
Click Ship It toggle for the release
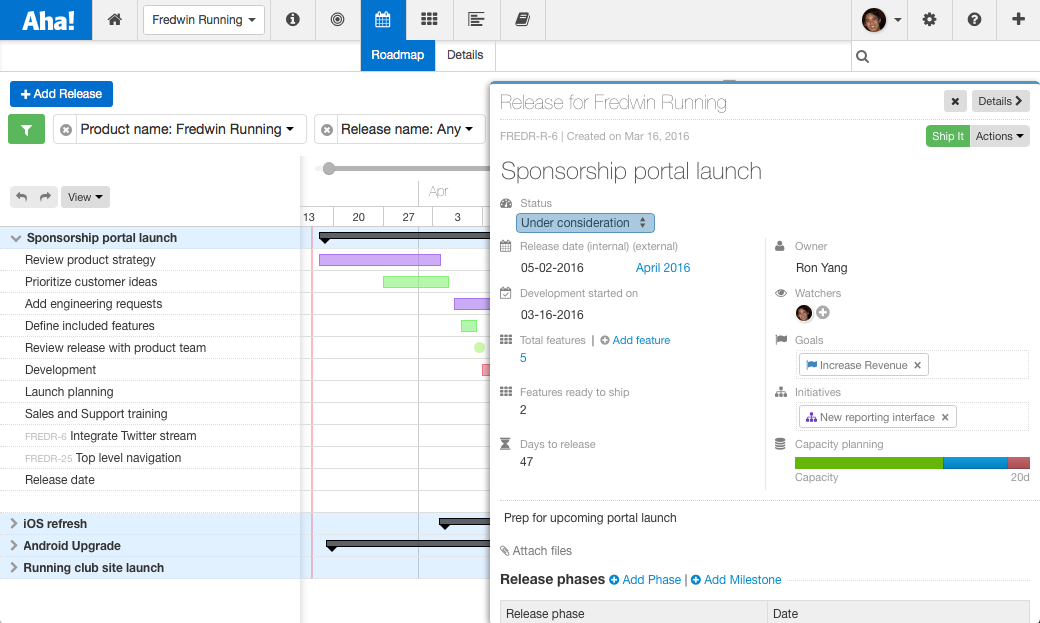pyautogui.click(x=947, y=135)
